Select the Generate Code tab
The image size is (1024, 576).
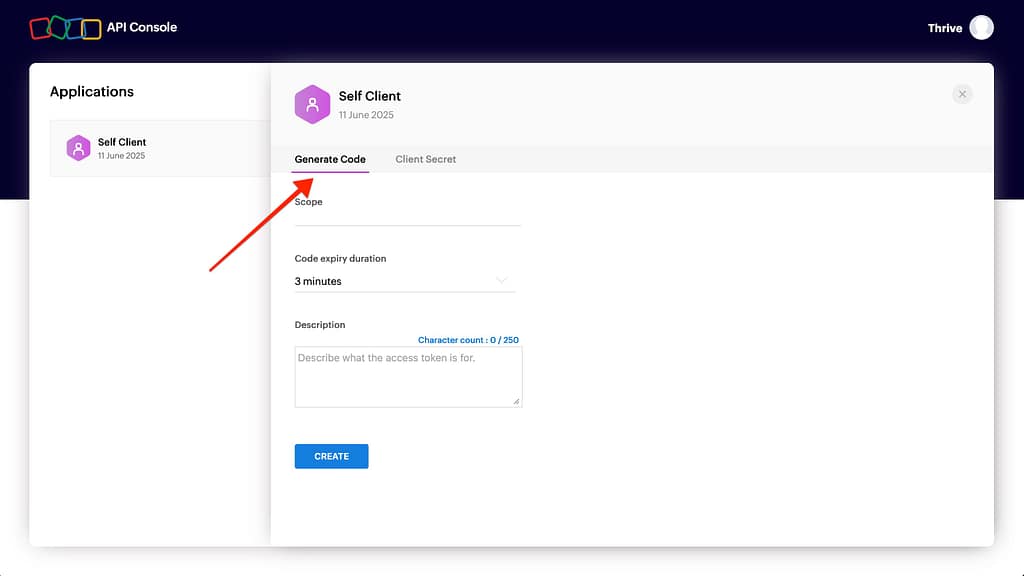[330, 159]
